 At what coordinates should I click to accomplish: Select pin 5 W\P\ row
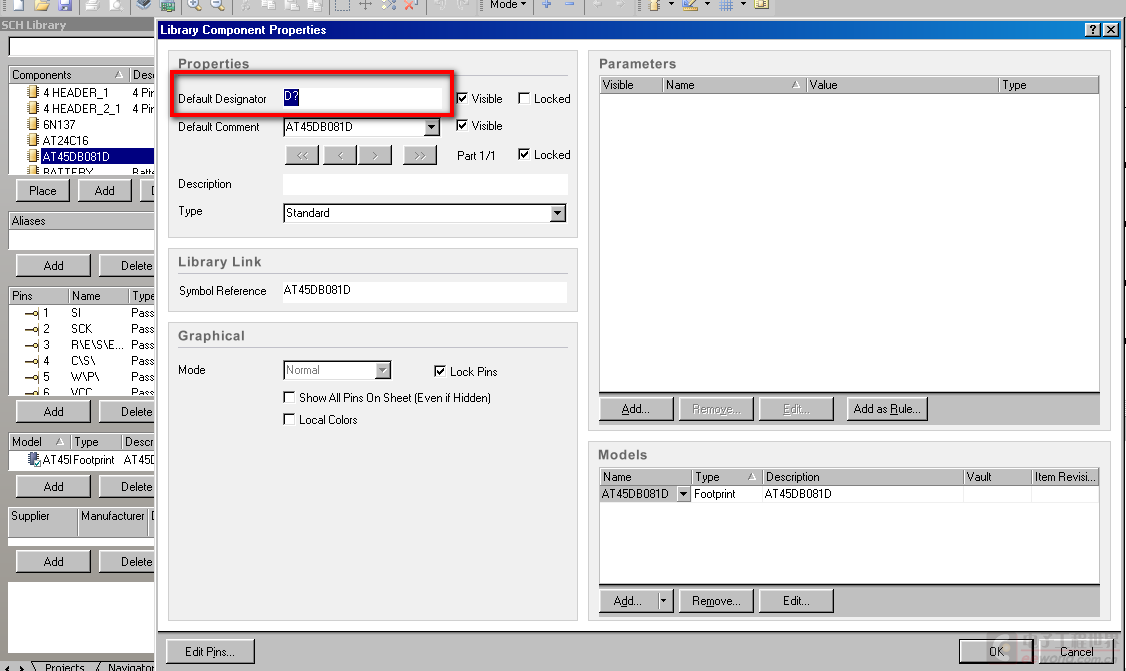point(81,376)
